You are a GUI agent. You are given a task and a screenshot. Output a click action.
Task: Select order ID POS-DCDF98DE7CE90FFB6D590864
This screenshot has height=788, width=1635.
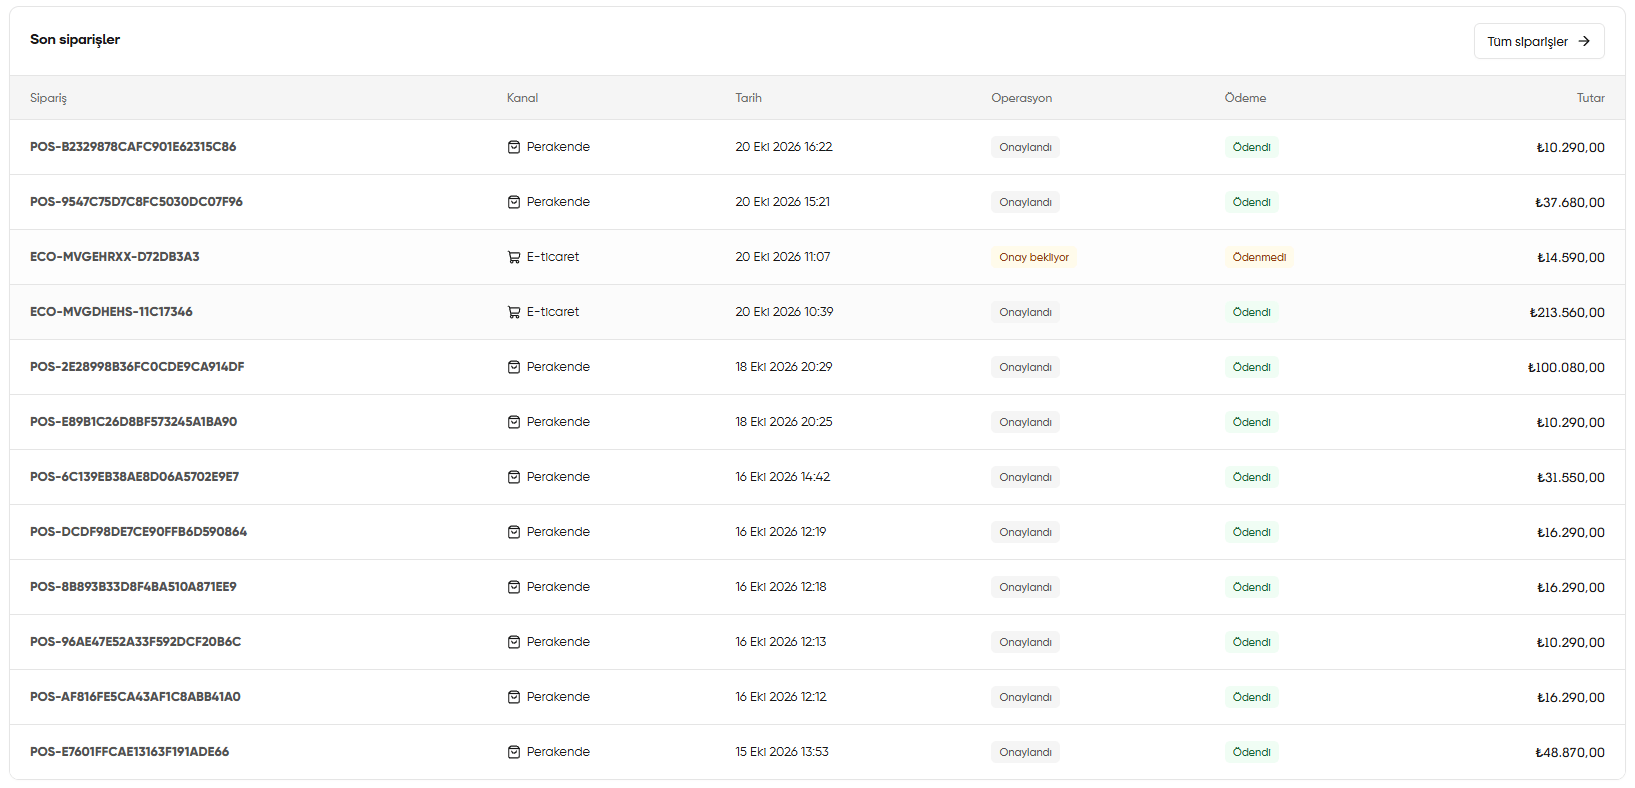139,532
